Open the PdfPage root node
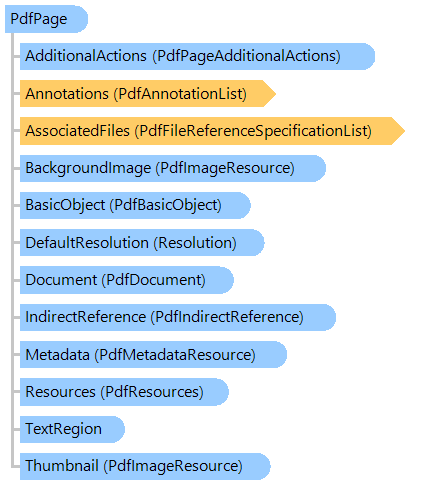This screenshot has width=423, height=484. tap(46, 19)
